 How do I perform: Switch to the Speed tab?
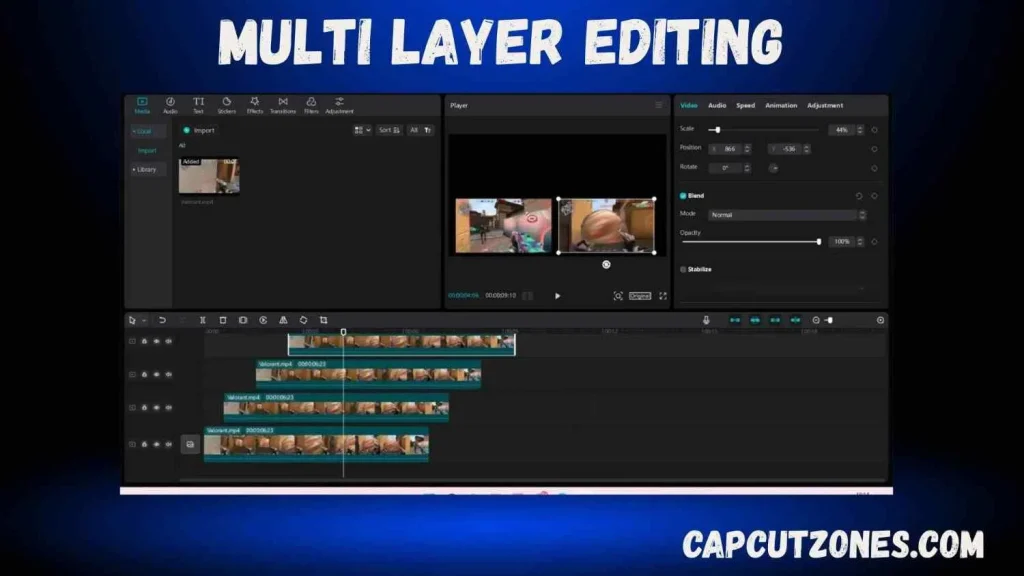pos(745,105)
